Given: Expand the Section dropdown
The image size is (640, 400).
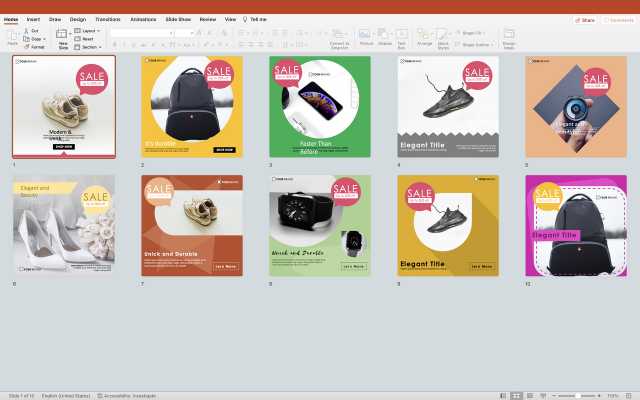Looking at the screenshot, I should coord(89,46).
